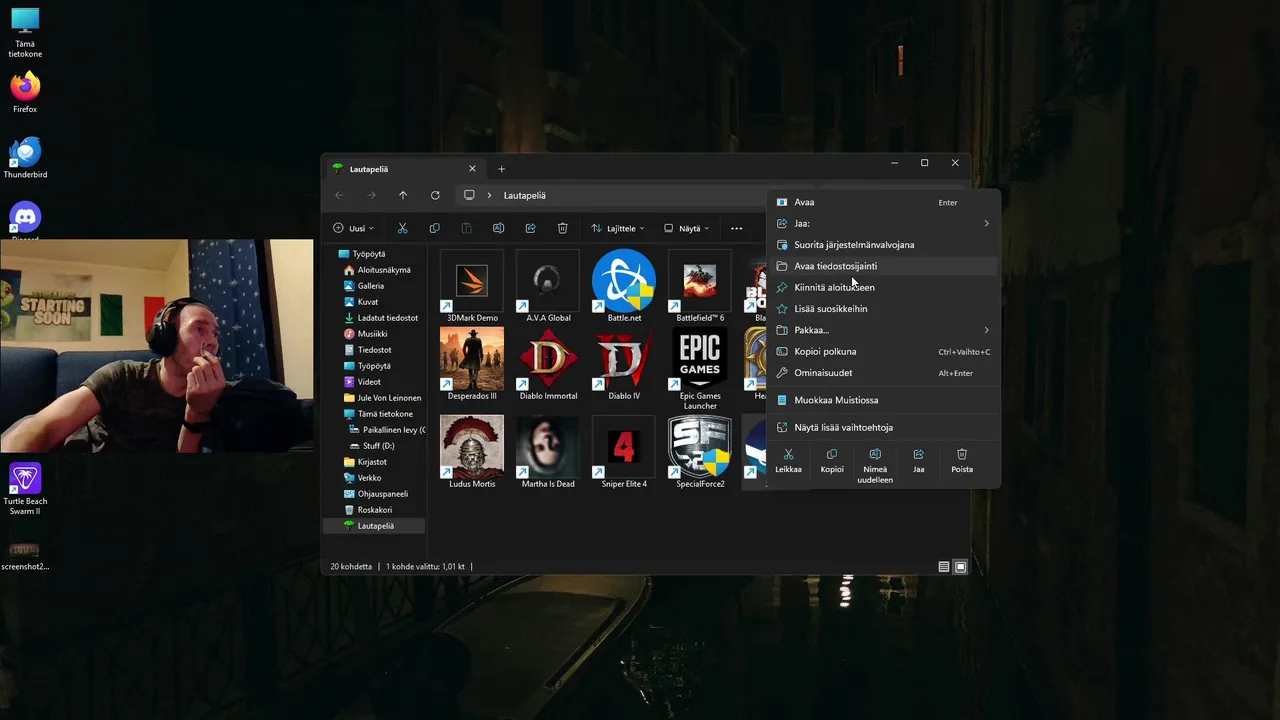Select the Desperados III game icon

472,359
